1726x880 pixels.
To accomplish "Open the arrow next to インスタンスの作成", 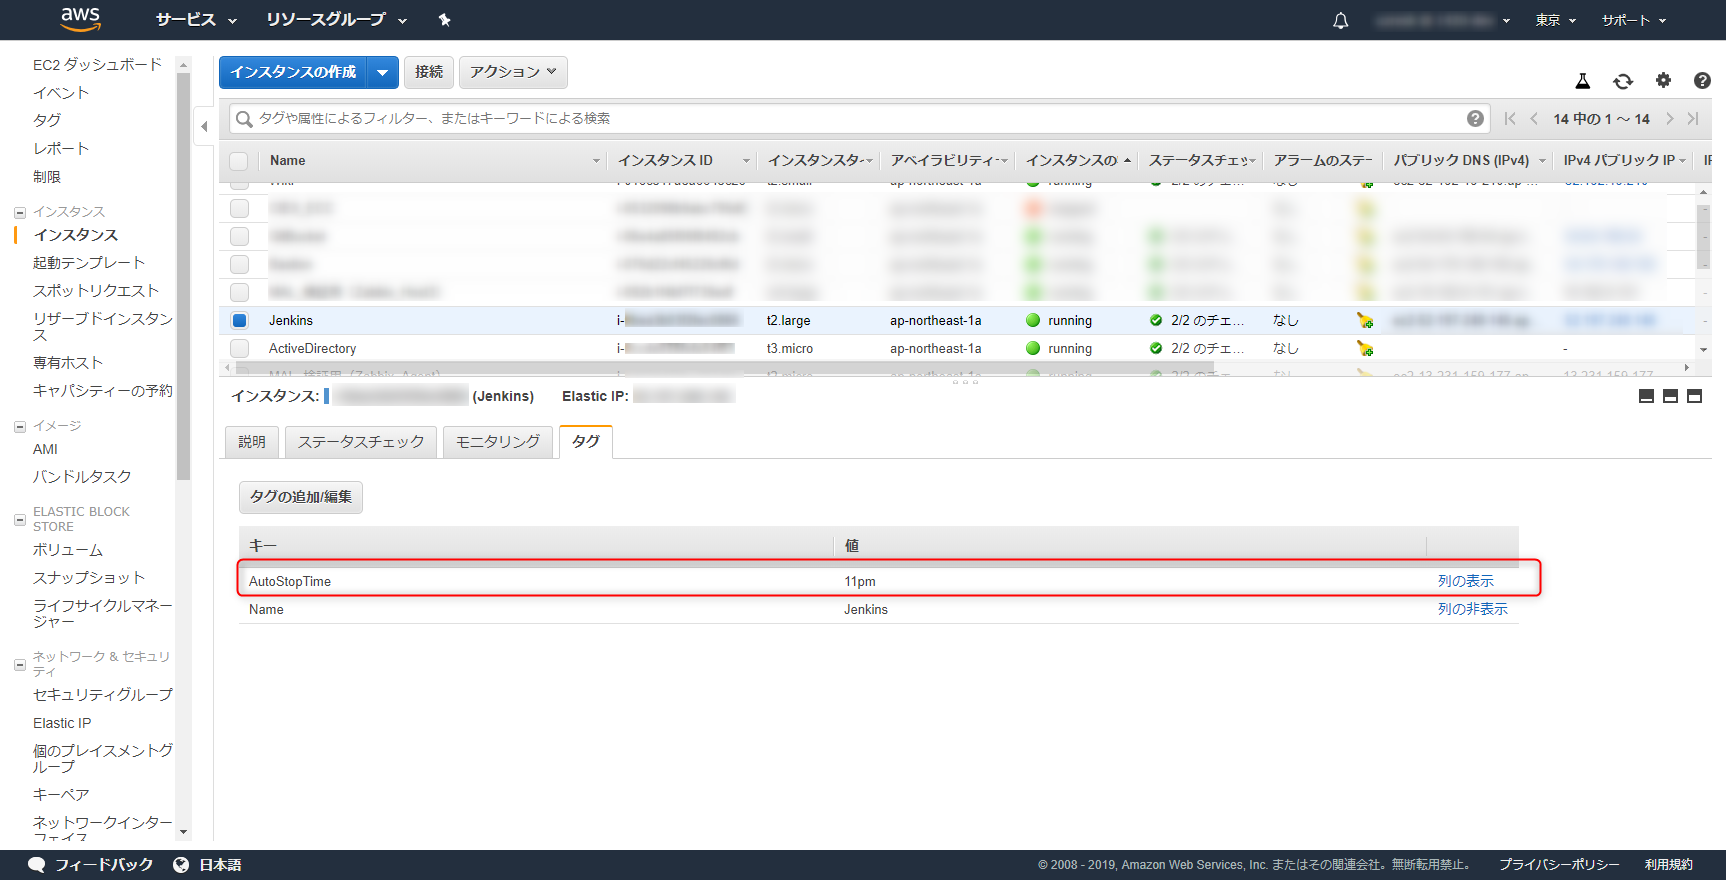I will click(383, 72).
